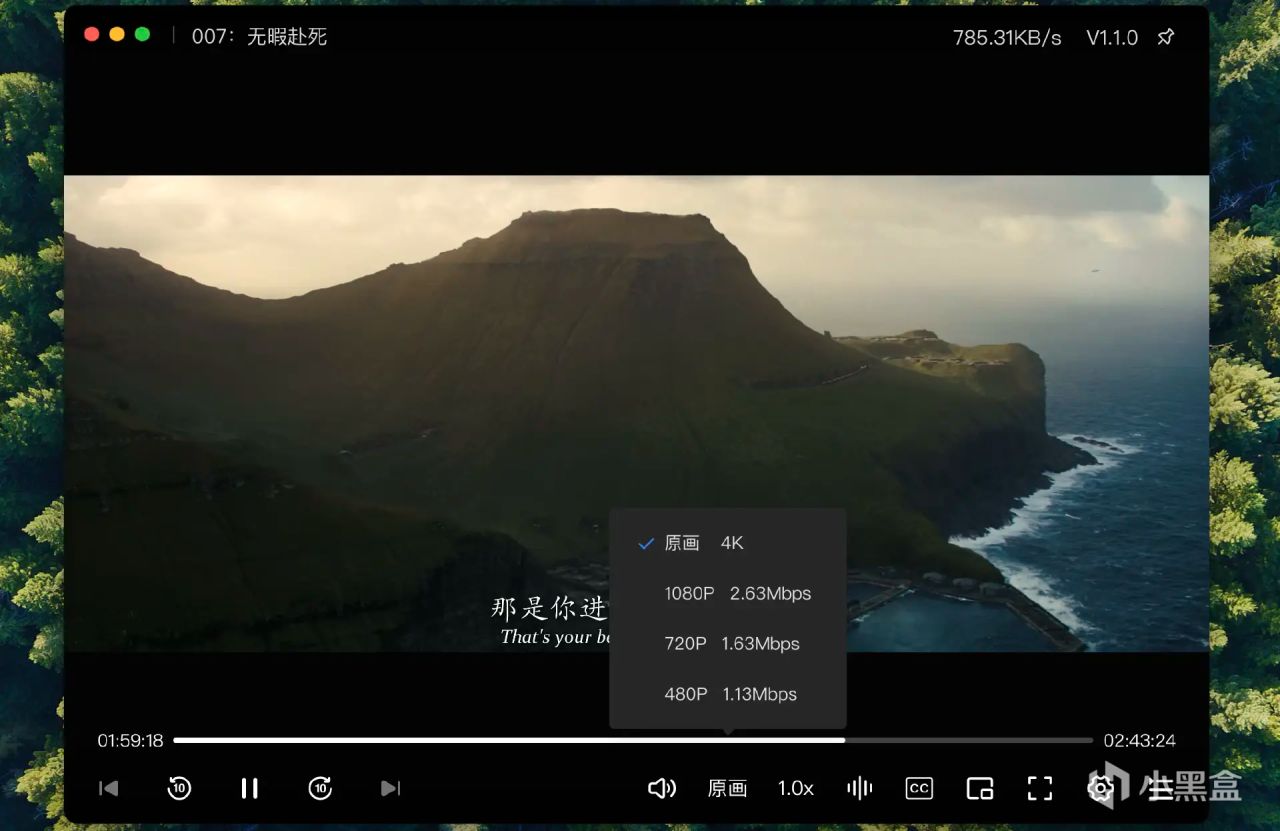Seek on the video progress bar

(633, 740)
